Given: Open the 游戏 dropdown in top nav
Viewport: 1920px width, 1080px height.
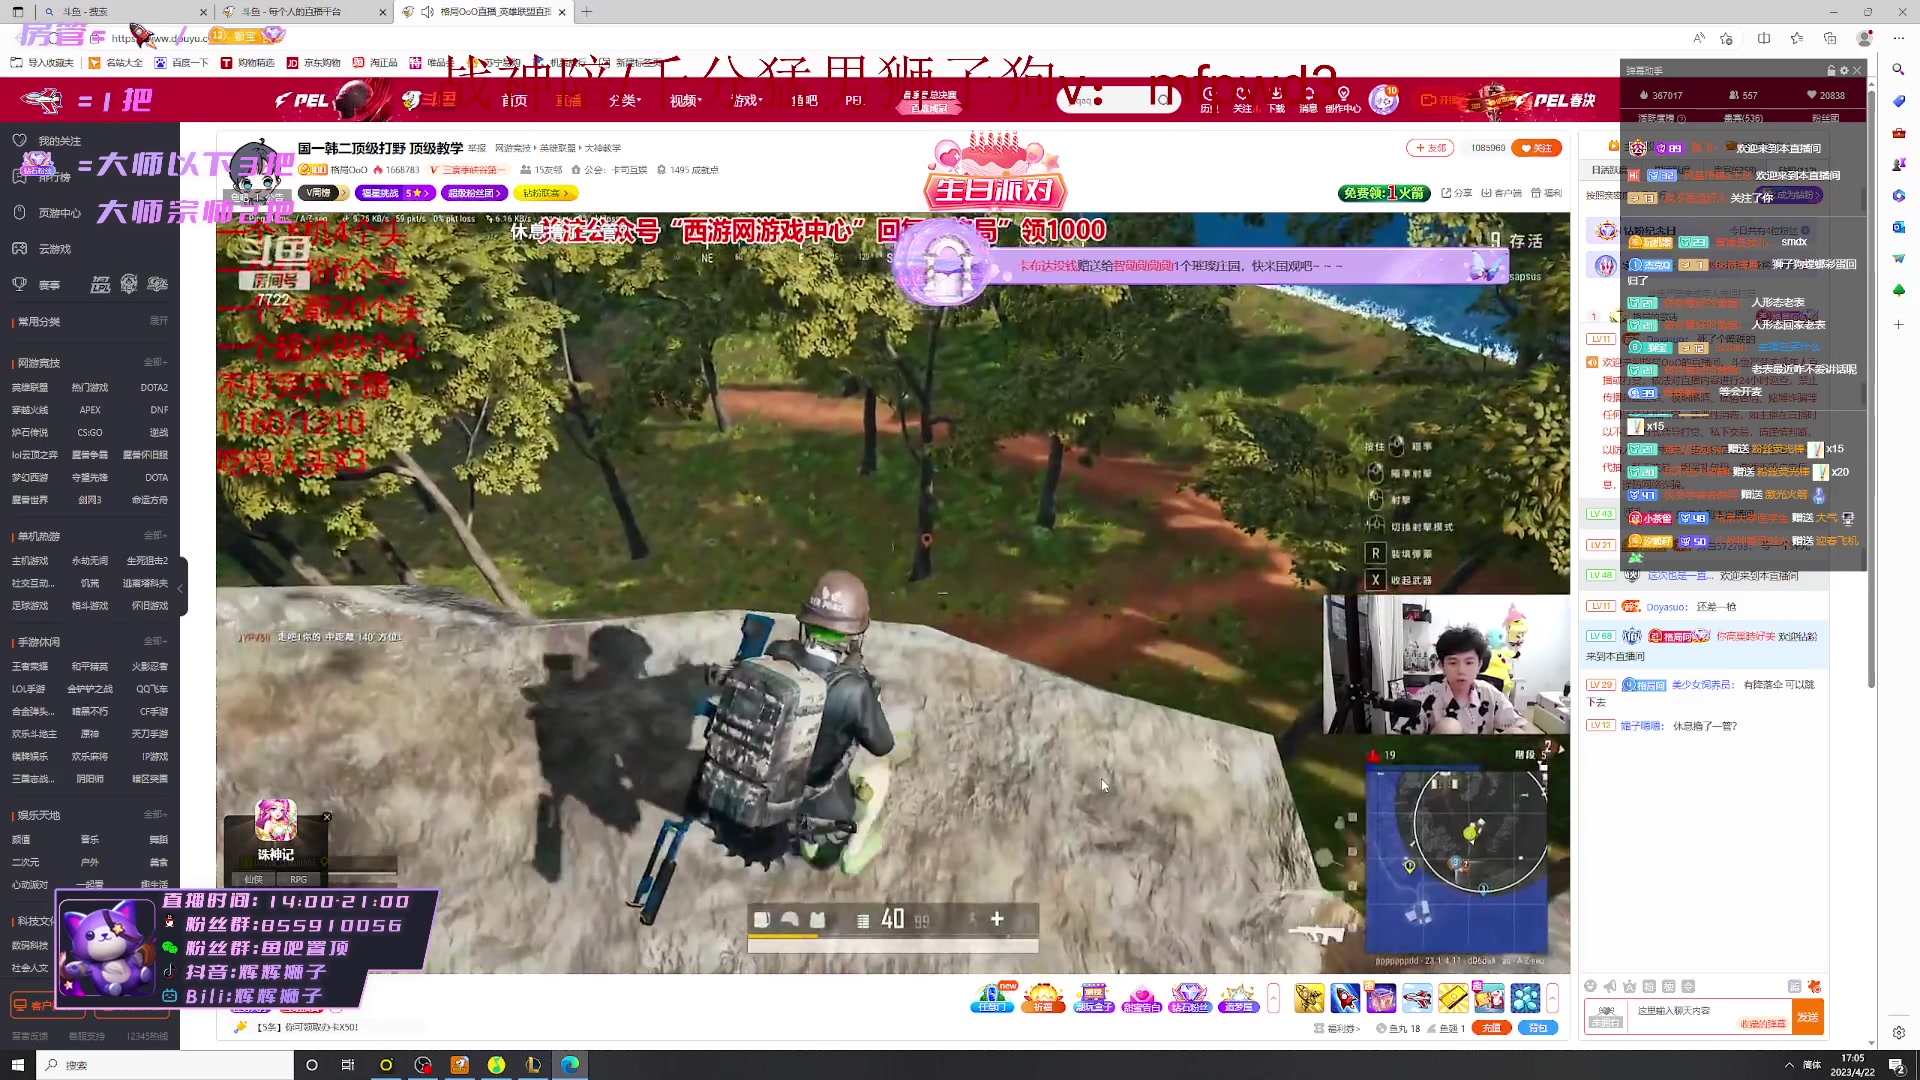Looking at the screenshot, I should pos(747,100).
